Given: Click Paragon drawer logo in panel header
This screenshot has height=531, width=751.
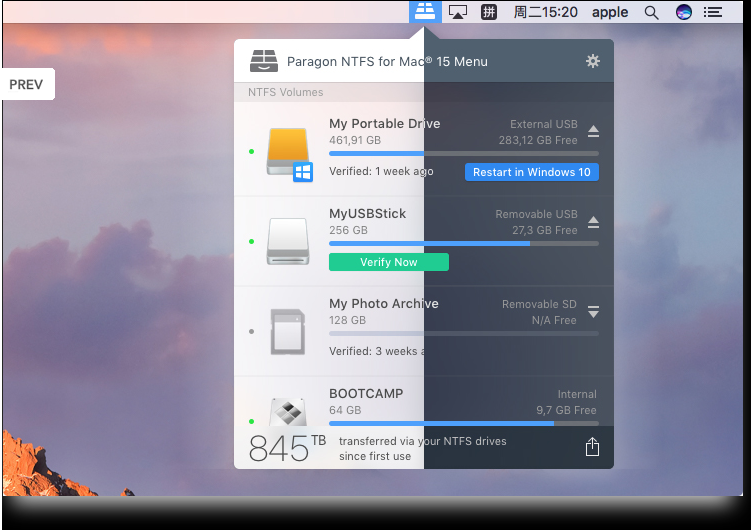Looking at the screenshot, I should [264, 61].
